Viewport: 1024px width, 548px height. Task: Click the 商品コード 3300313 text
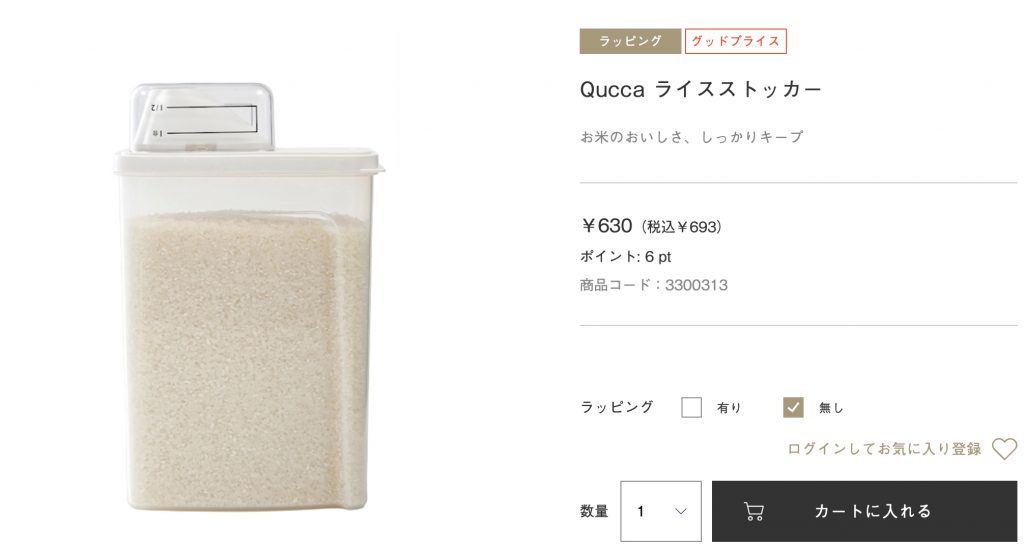pos(654,285)
